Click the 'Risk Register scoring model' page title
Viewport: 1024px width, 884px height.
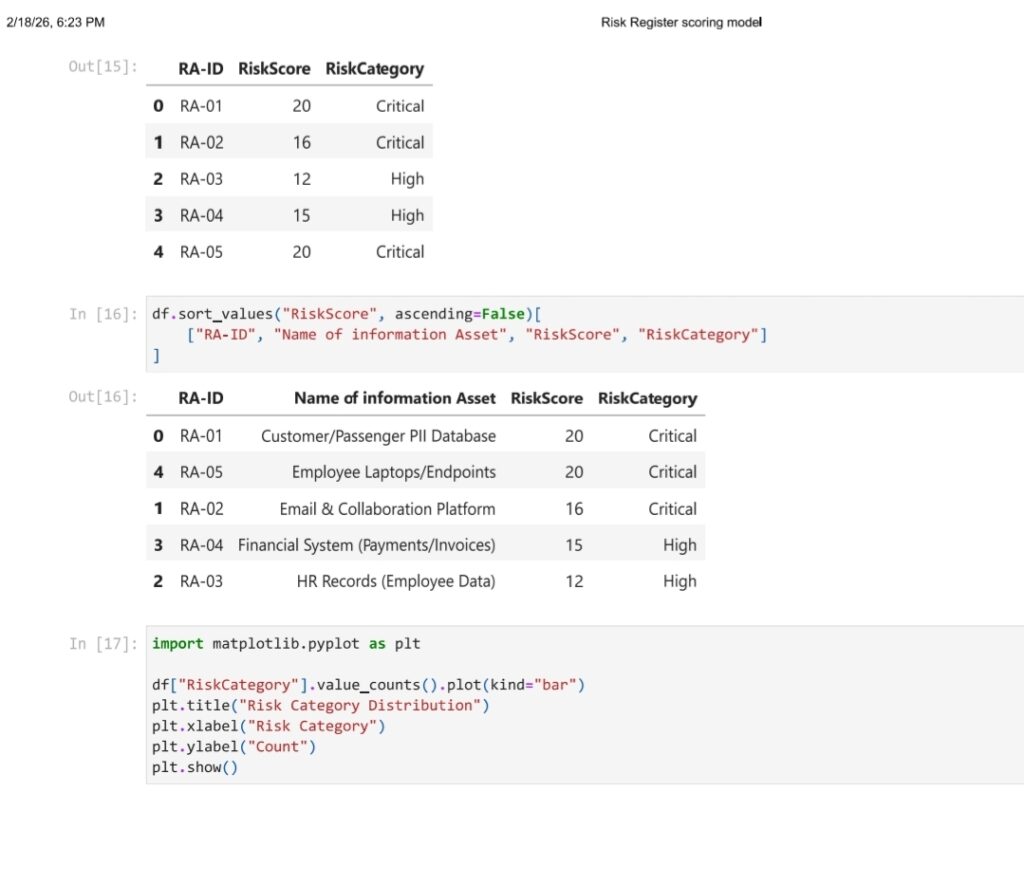(681, 22)
